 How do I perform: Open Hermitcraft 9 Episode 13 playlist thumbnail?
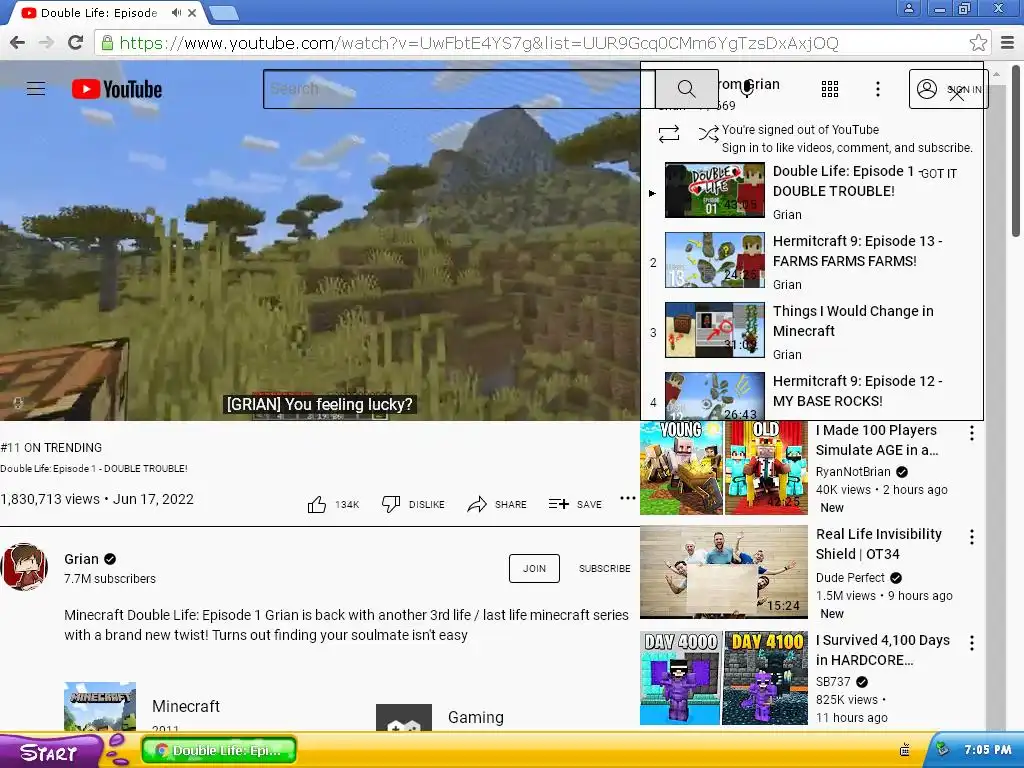(714, 260)
